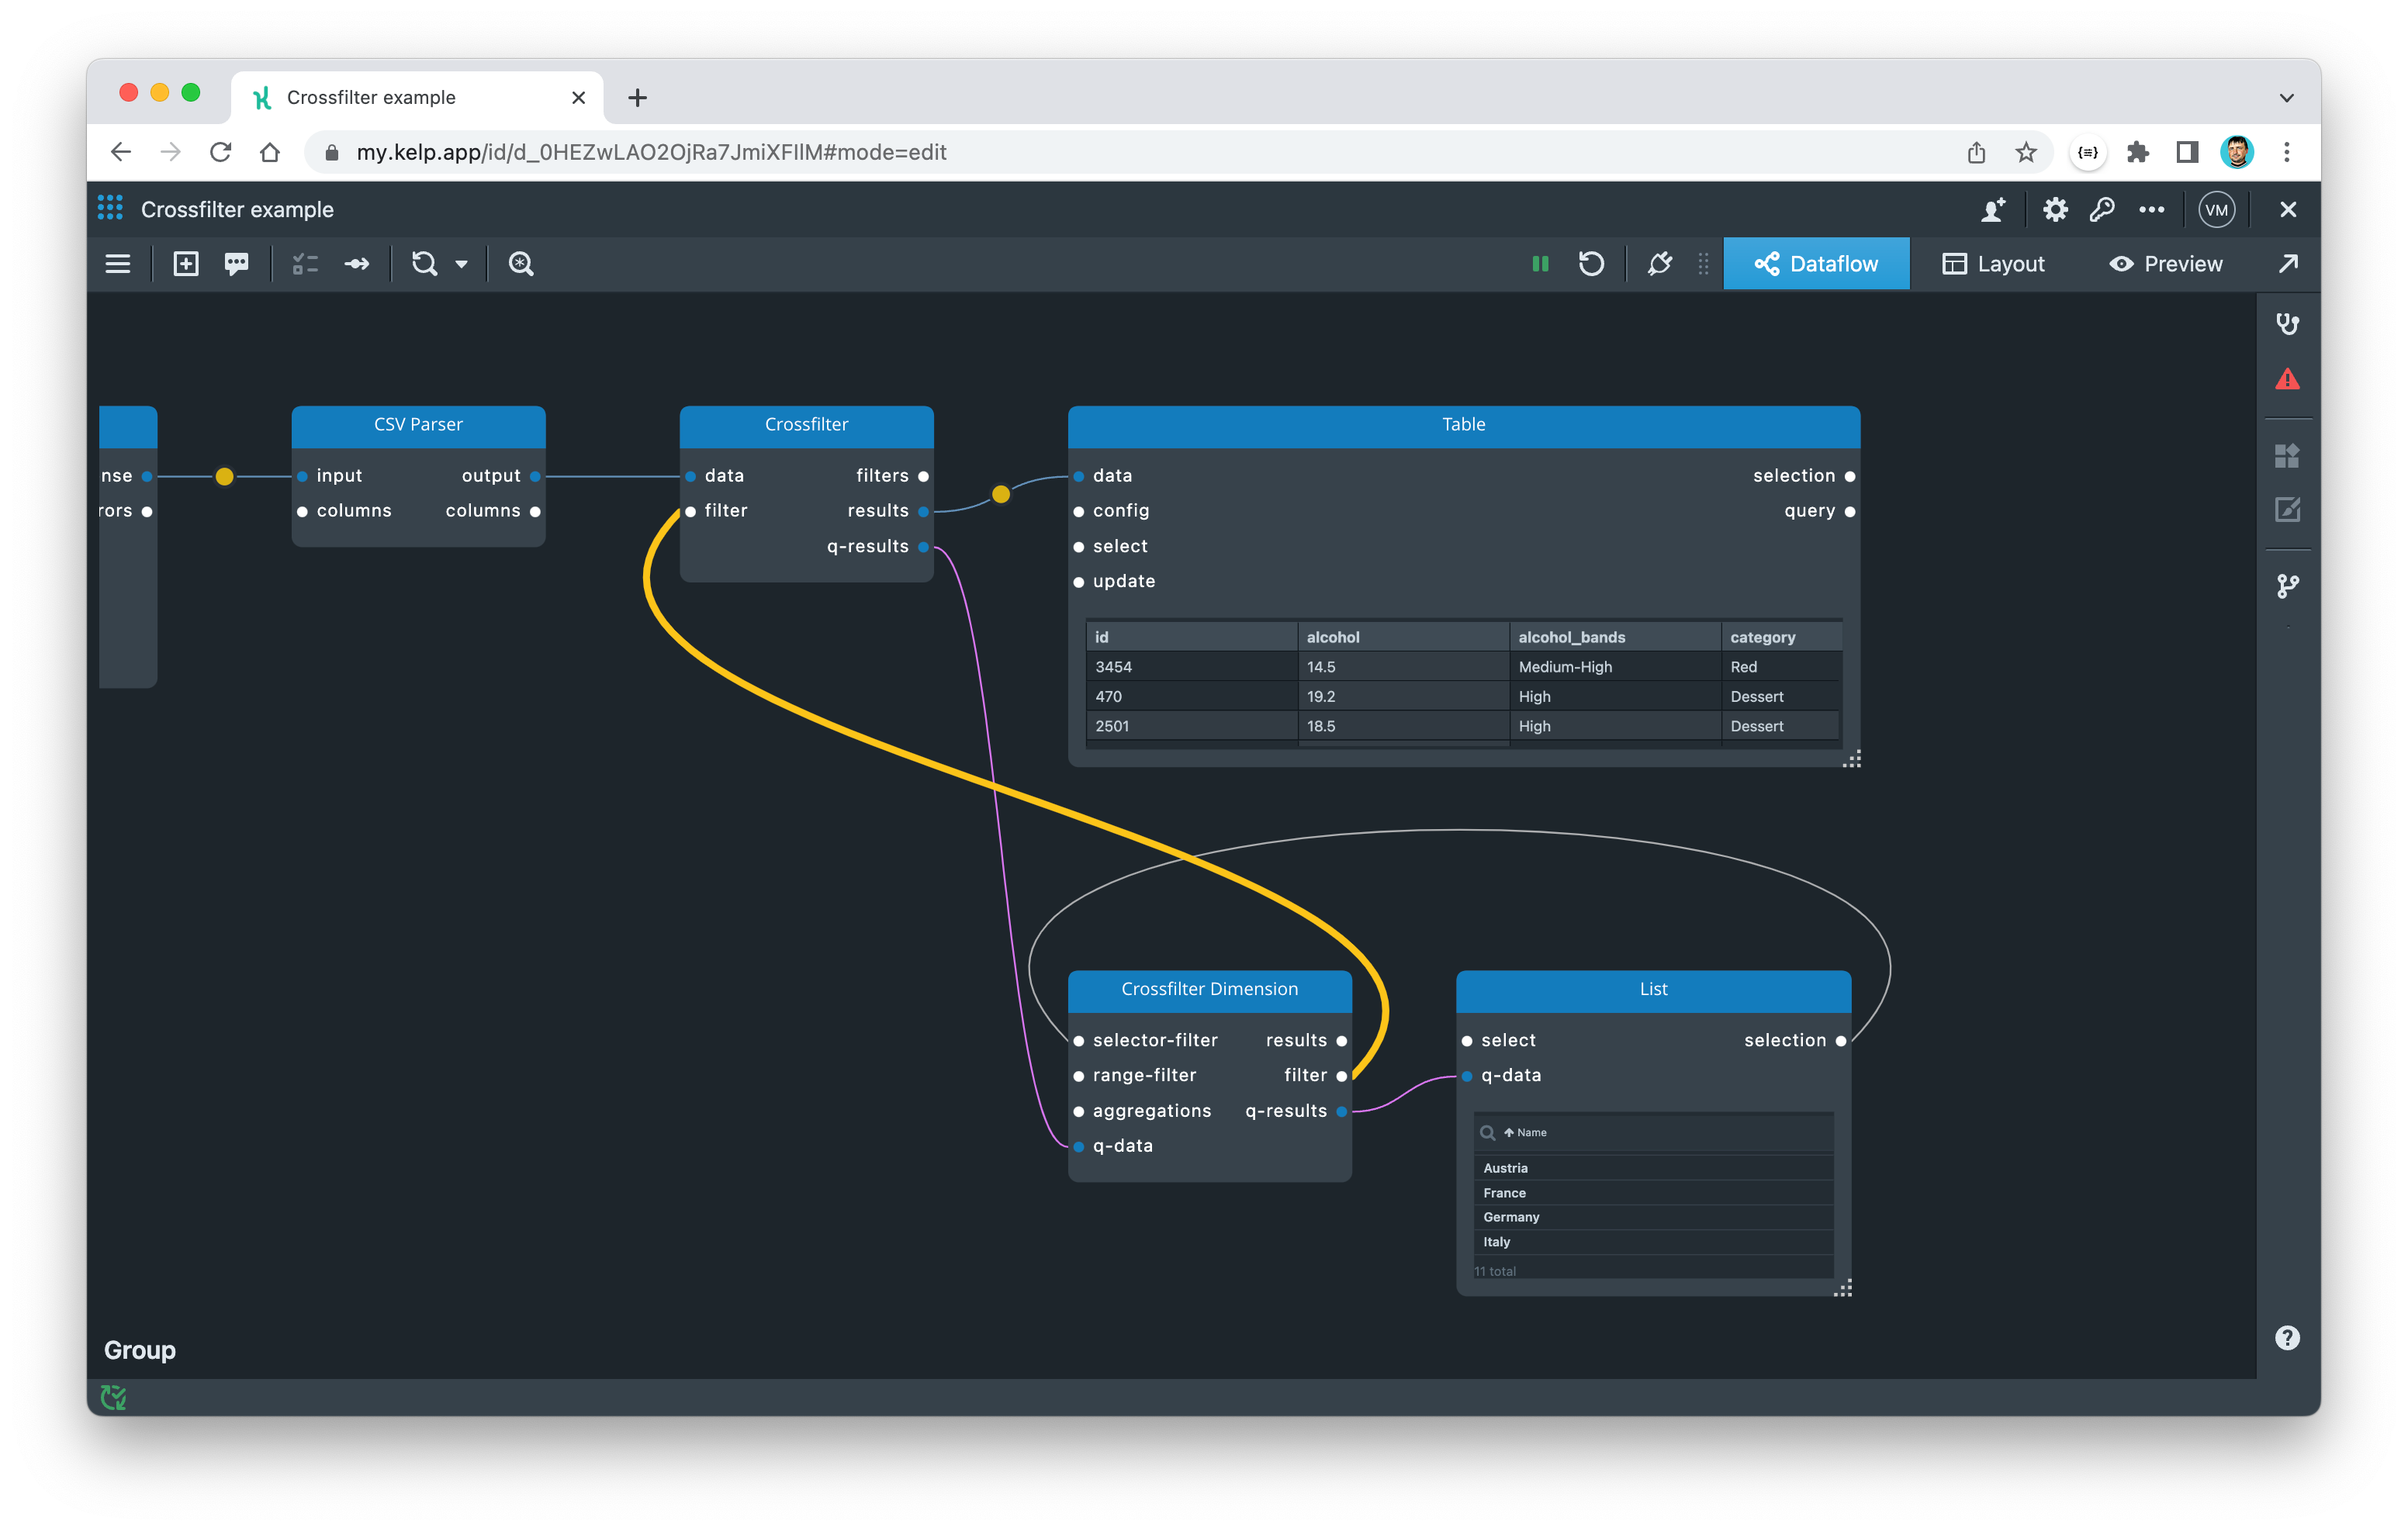Click the plug connection icon
Viewport: 2408px width, 1531px height.
(x=1660, y=264)
